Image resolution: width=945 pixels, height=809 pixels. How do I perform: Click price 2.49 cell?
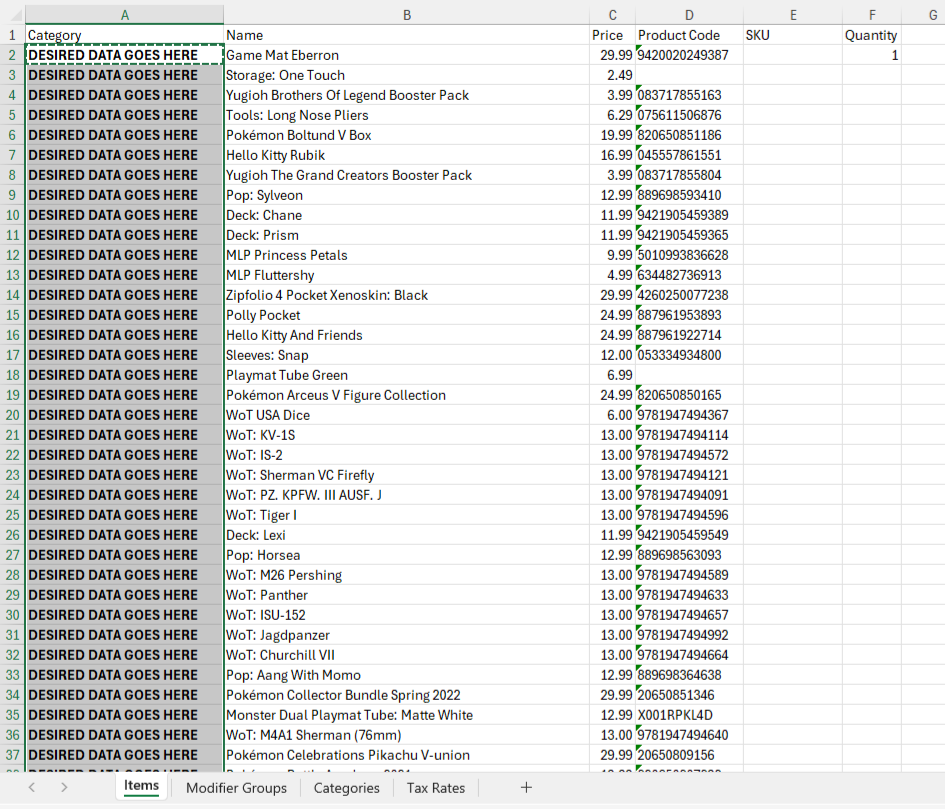click(x=612, y=75)
